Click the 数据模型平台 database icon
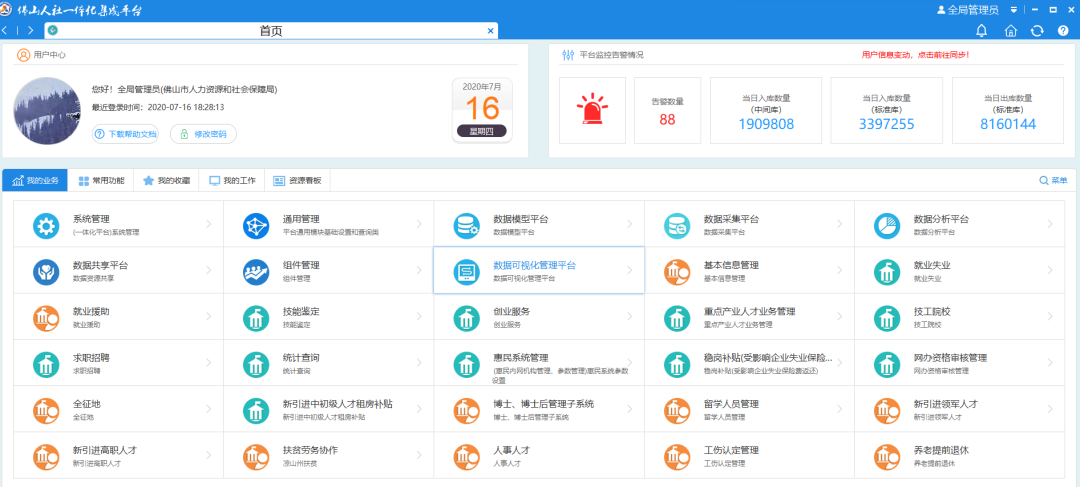Screen dimensions: 1080x487 (x=467, y=225)
